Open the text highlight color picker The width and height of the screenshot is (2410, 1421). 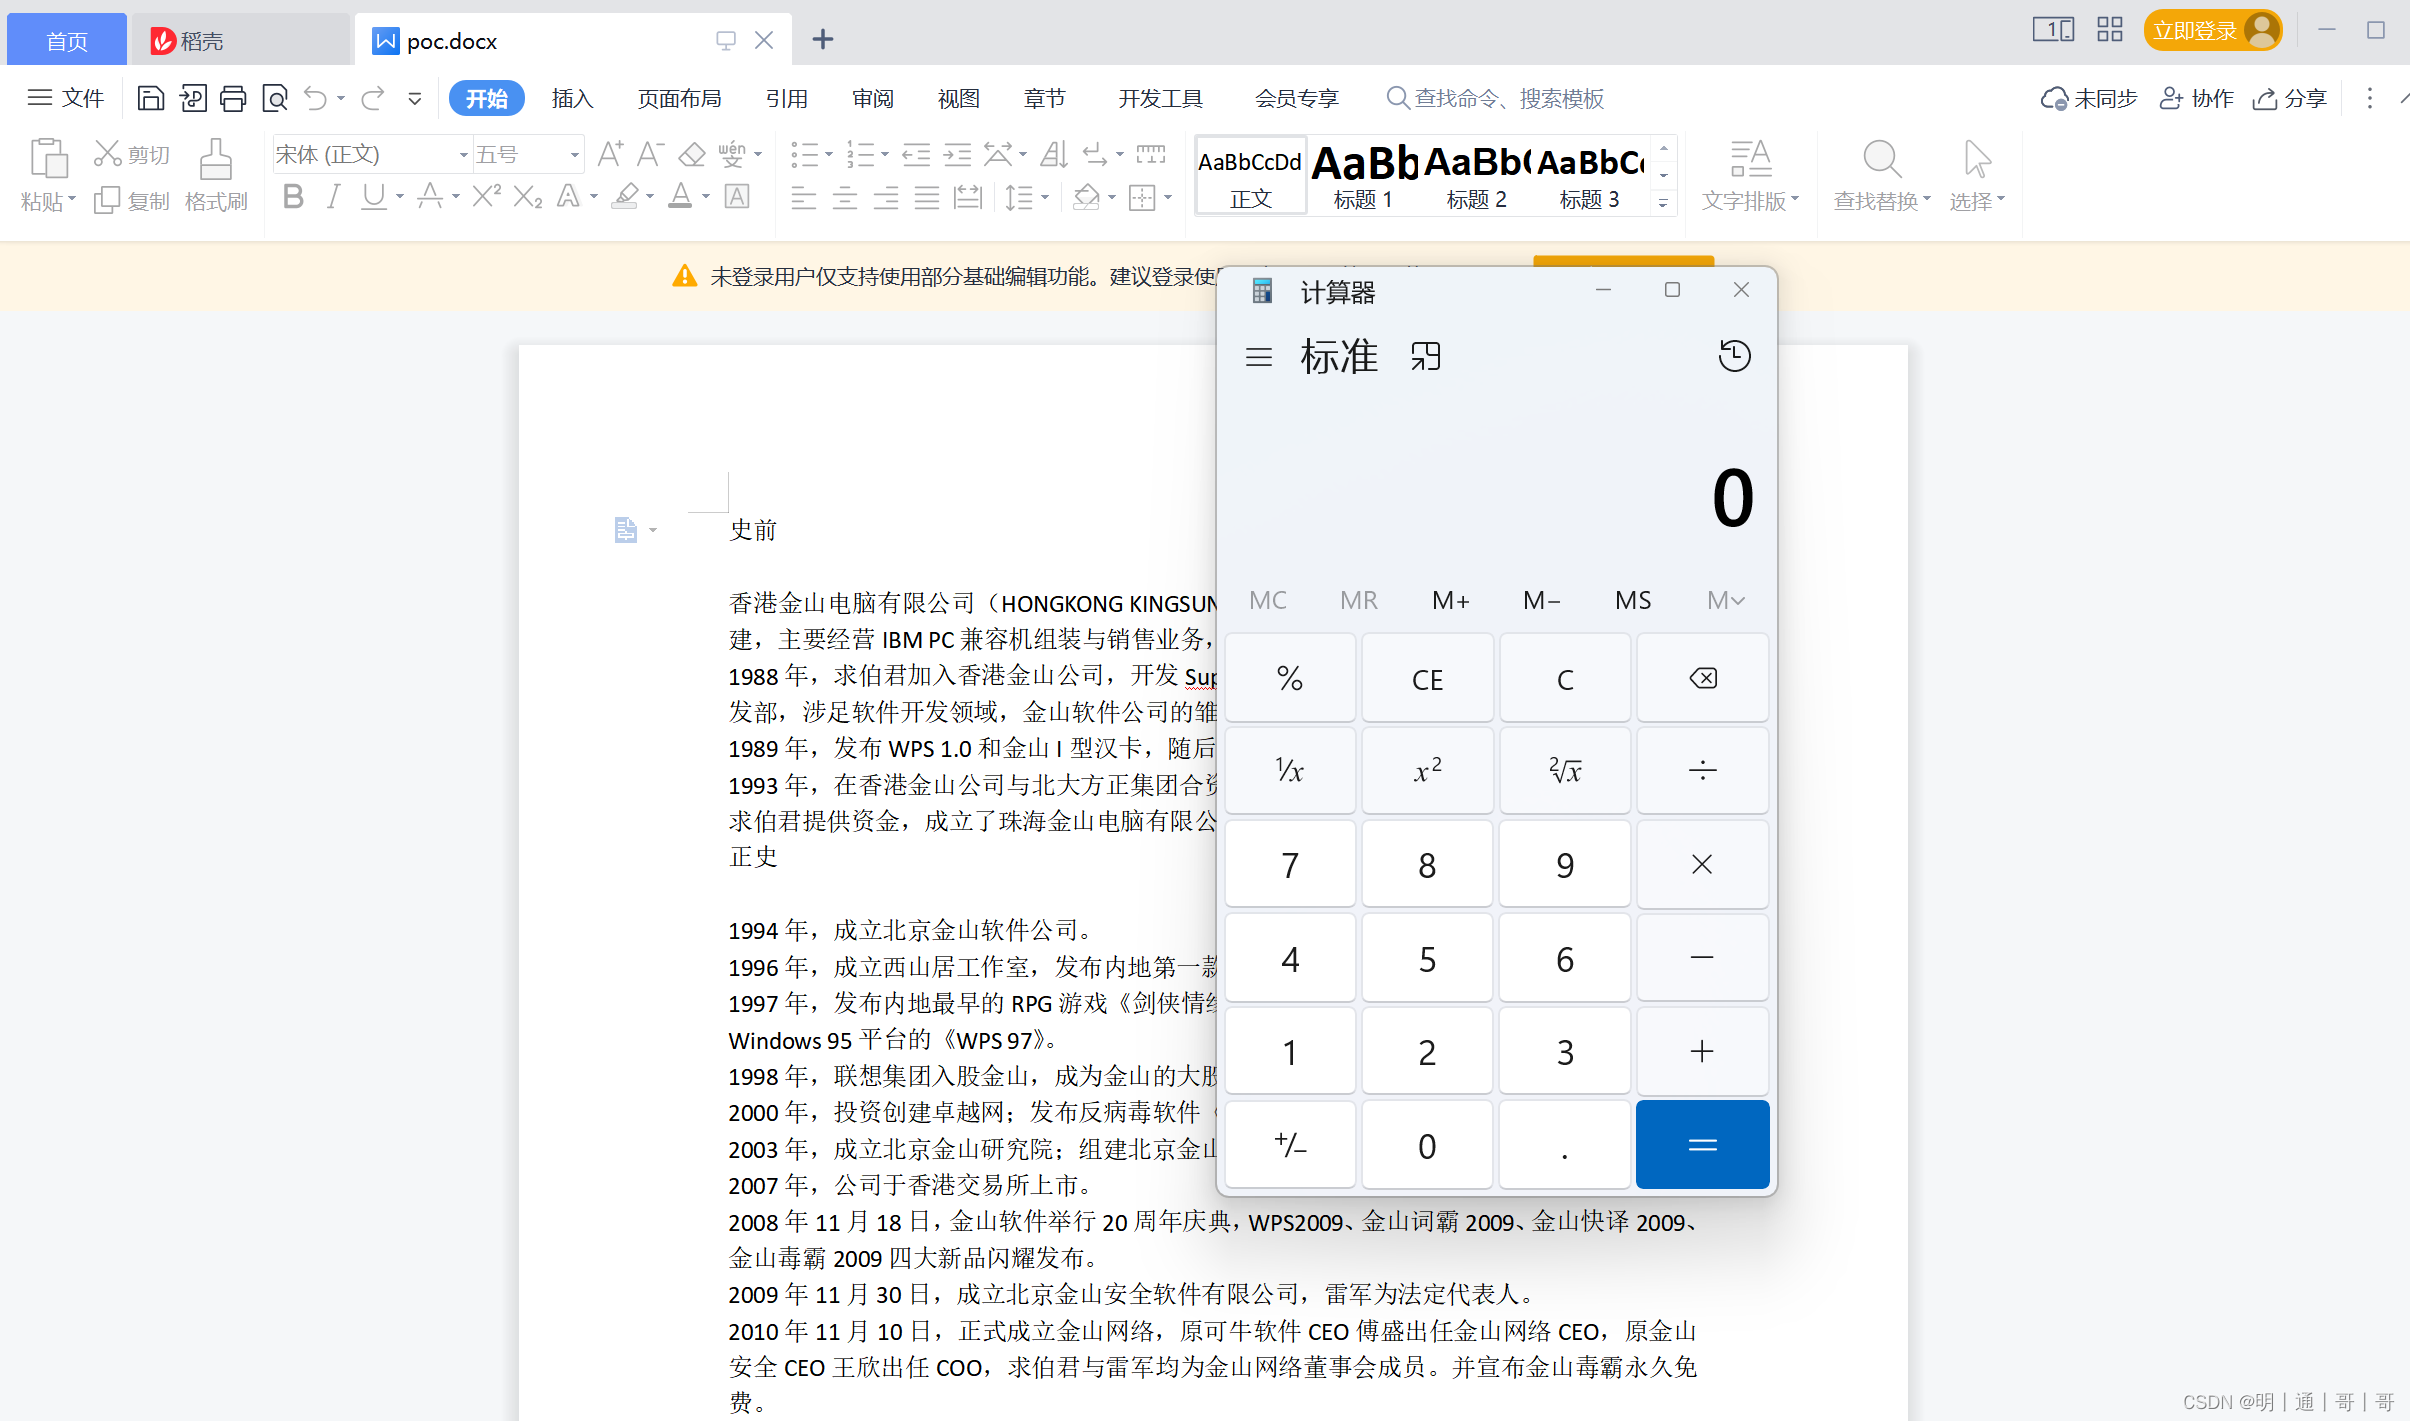650,197
